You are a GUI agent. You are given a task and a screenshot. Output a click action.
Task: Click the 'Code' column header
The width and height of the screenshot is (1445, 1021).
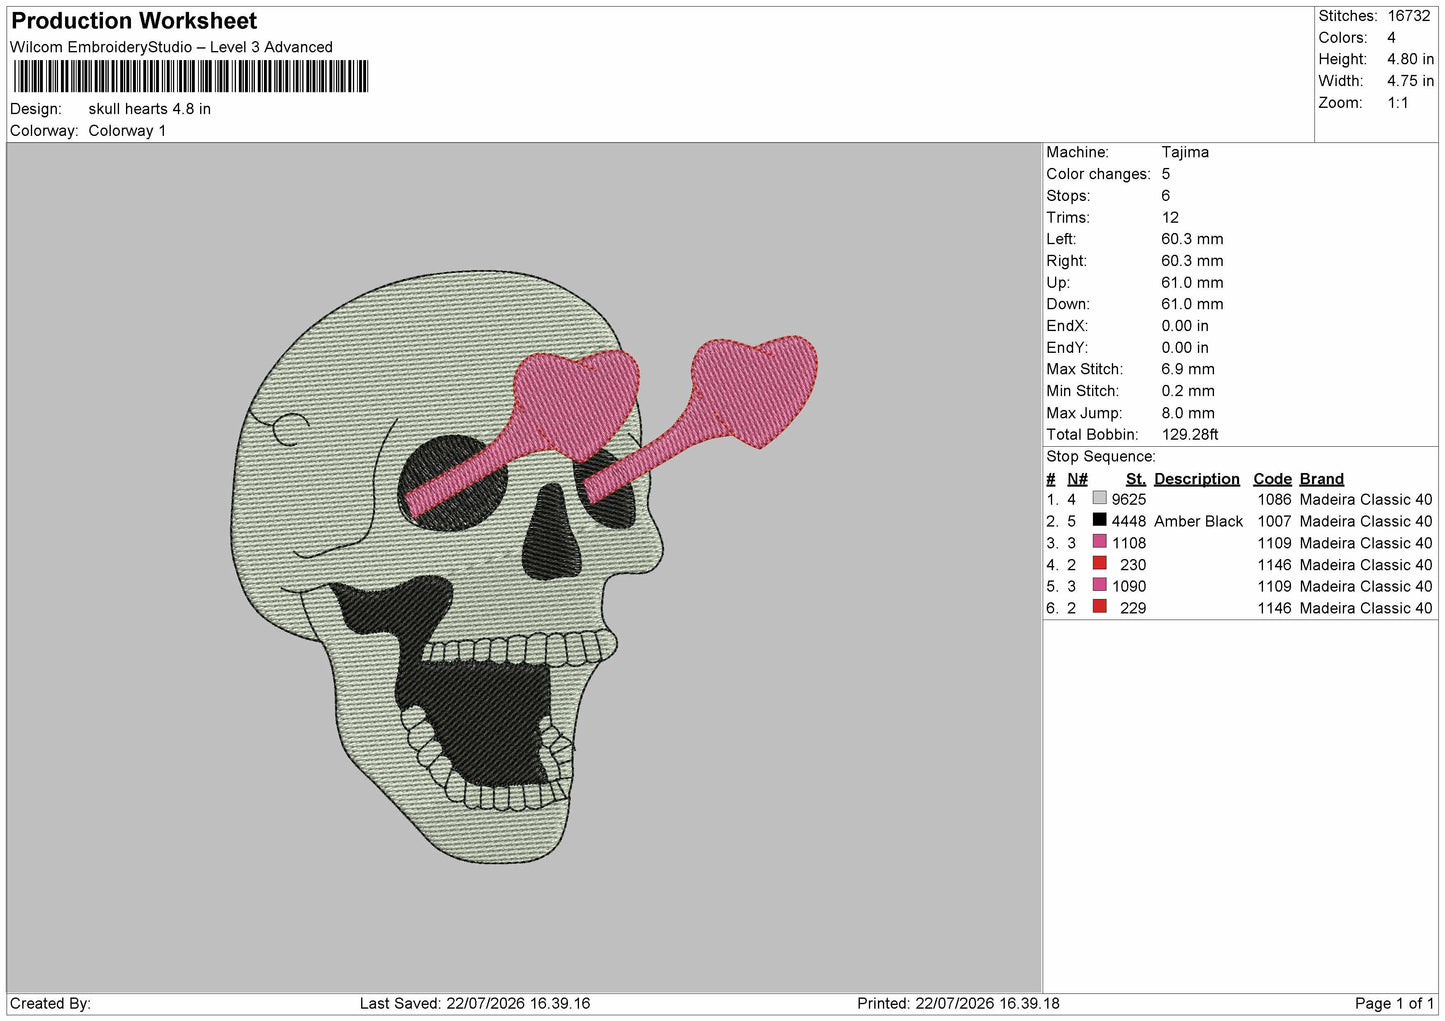point(1272,479)
